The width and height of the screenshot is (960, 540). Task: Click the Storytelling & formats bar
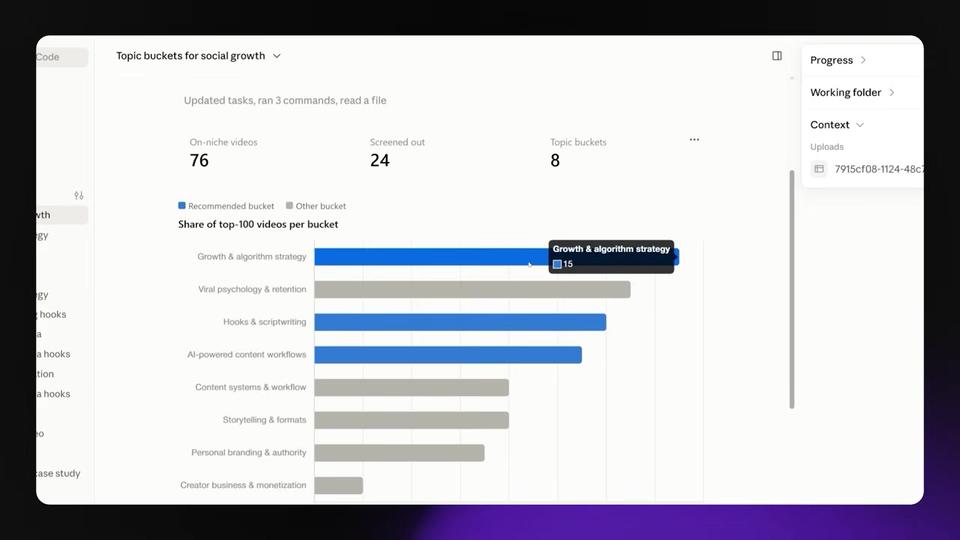tap(411, 420)
